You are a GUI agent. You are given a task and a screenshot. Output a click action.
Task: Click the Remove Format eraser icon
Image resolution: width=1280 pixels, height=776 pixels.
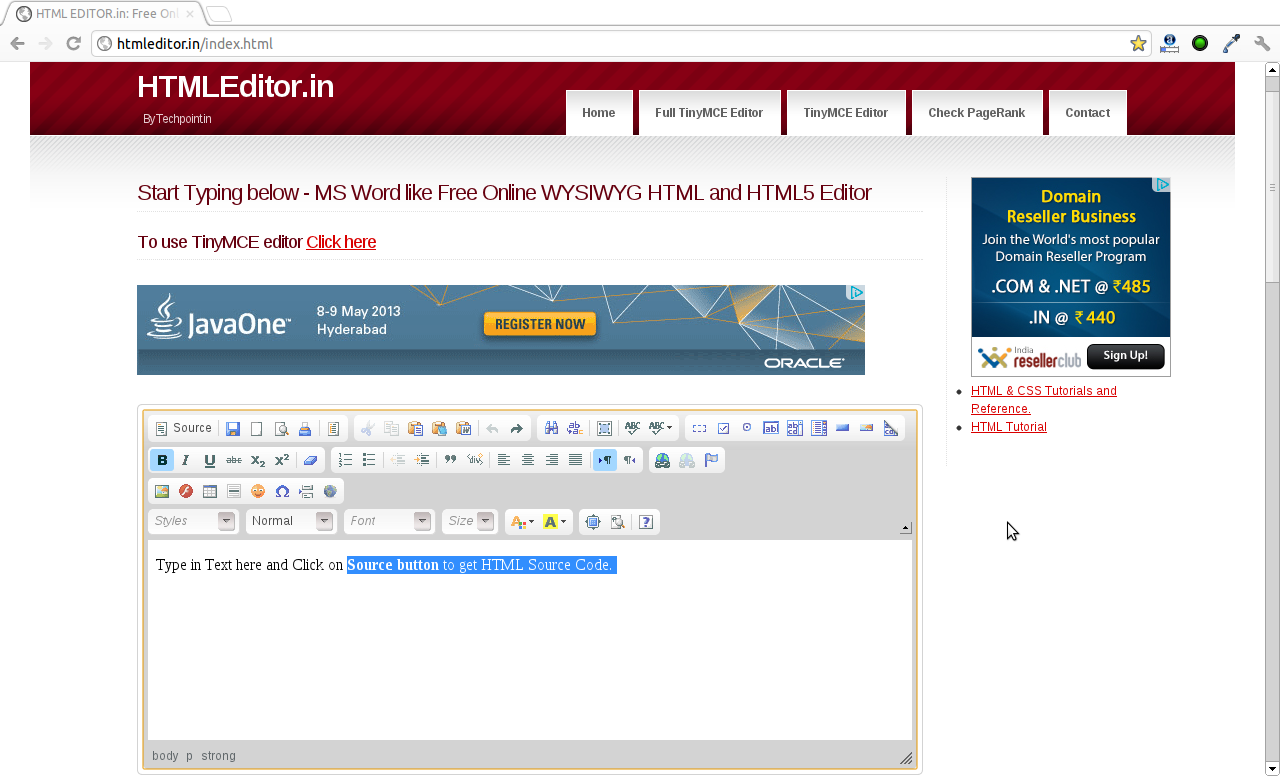(310, 460)
